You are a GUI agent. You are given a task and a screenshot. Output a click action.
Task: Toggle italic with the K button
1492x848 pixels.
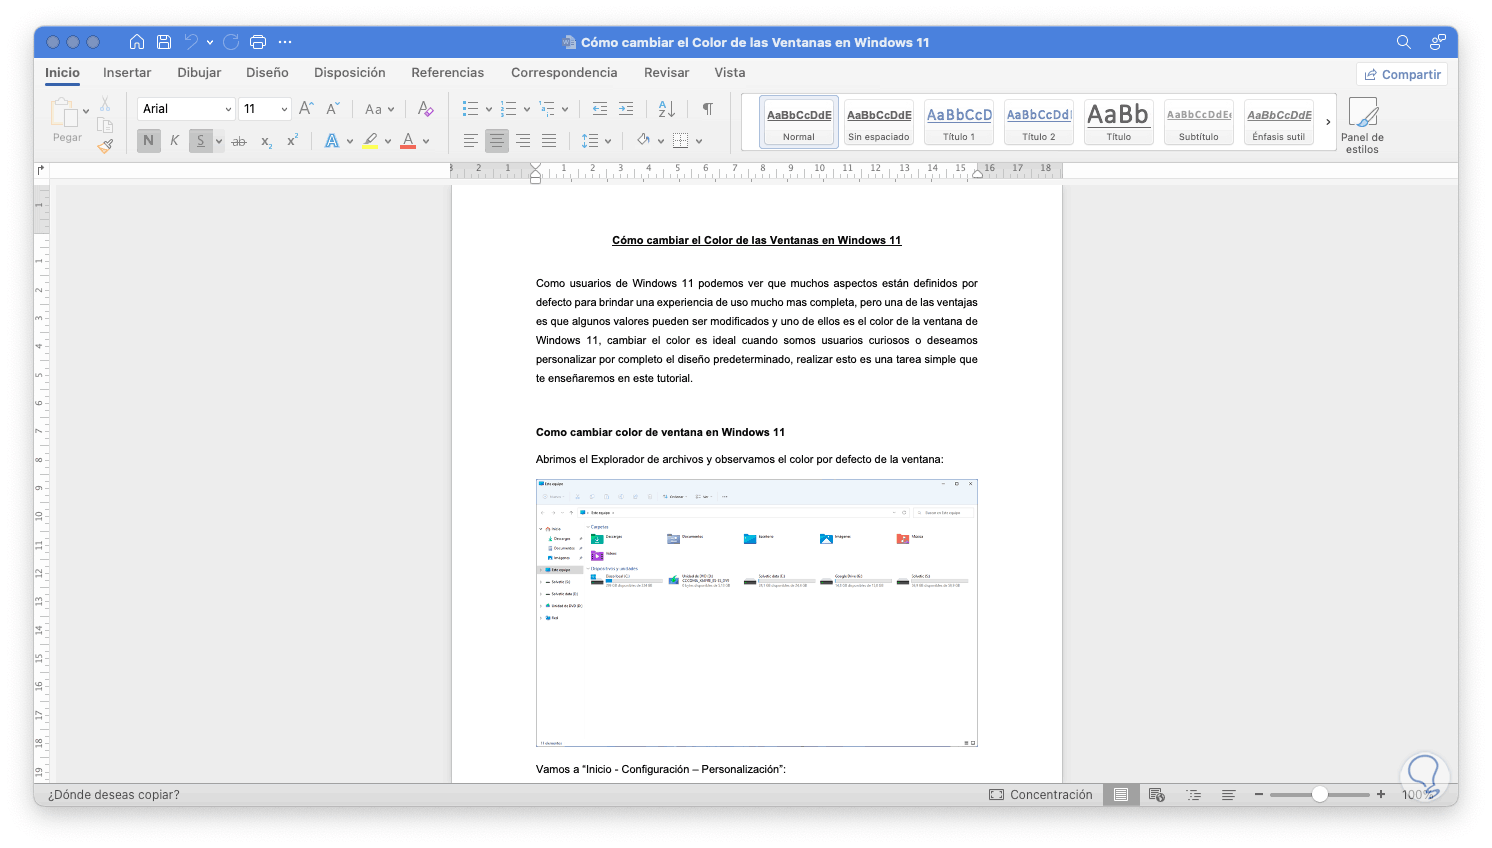click(174, 141)
